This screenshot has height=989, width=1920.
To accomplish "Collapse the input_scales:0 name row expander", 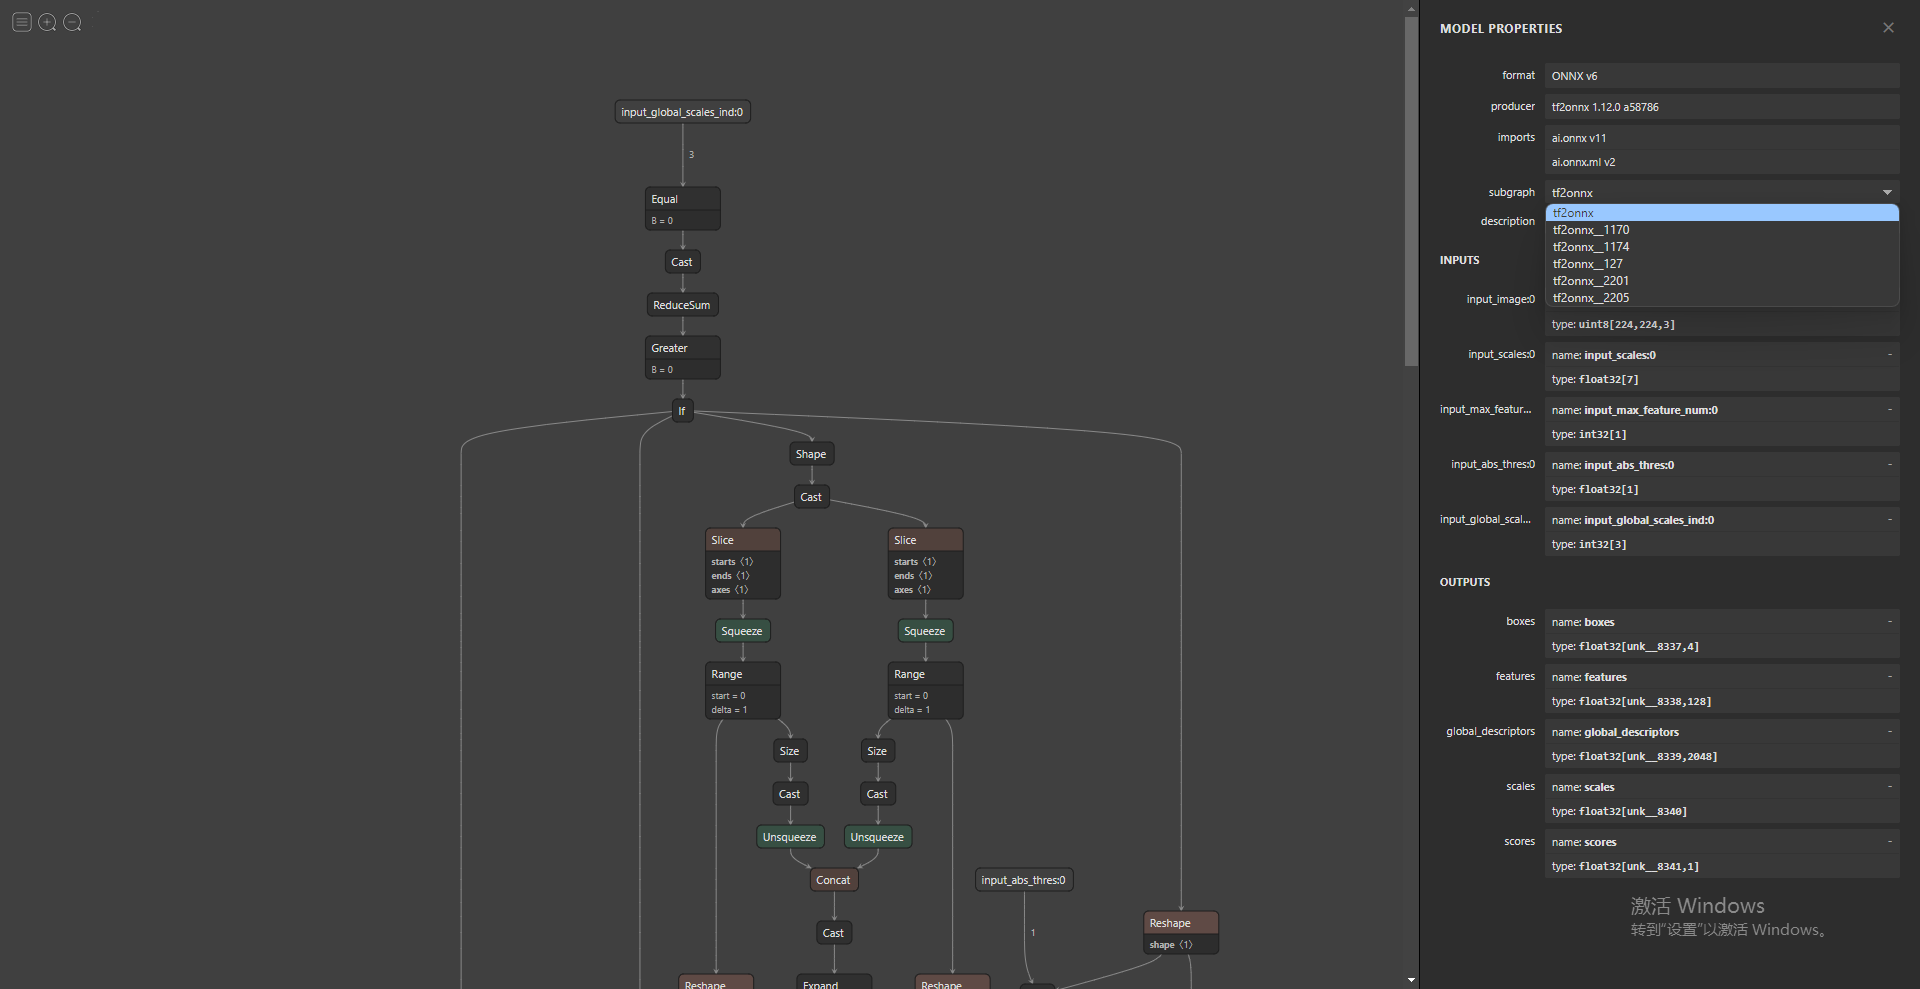I will tap(1889, 354).
